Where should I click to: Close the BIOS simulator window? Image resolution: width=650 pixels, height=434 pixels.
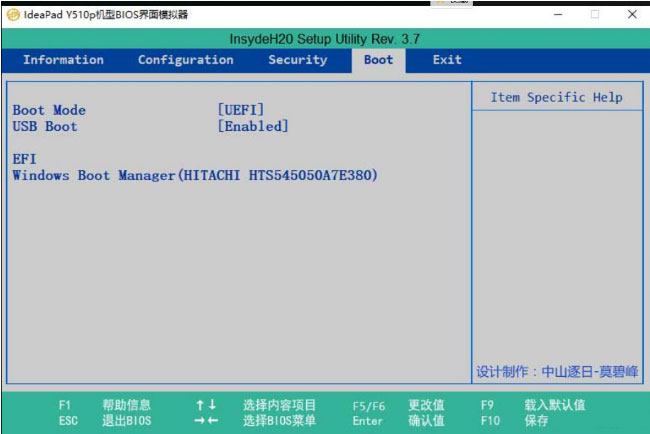(x=632, y=15)
